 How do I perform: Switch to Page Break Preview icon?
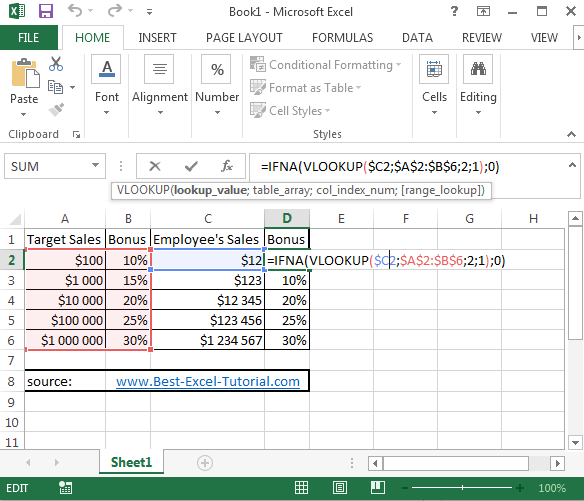click(x=378, y=488)
